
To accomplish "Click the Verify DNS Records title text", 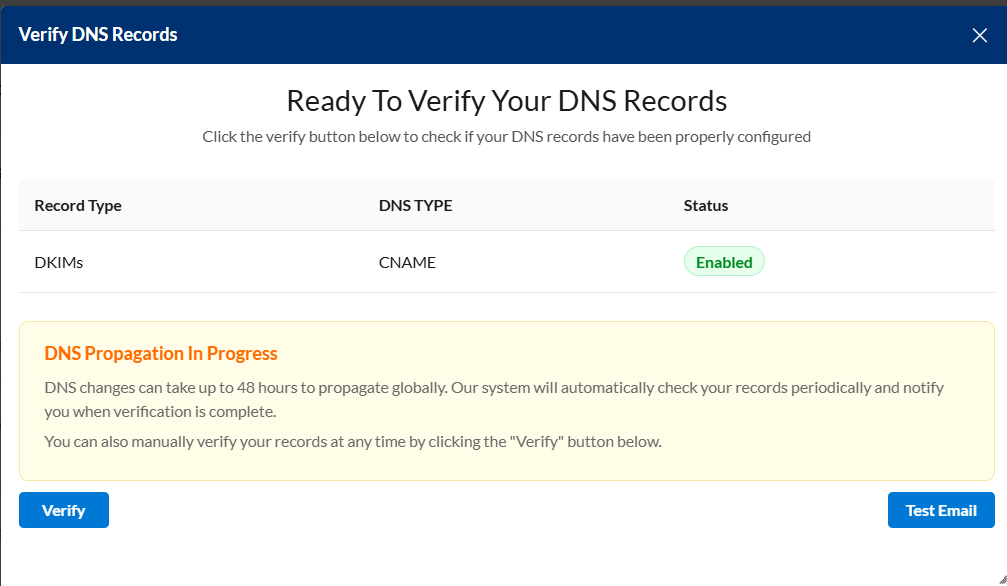I will [x=98, y=35].
